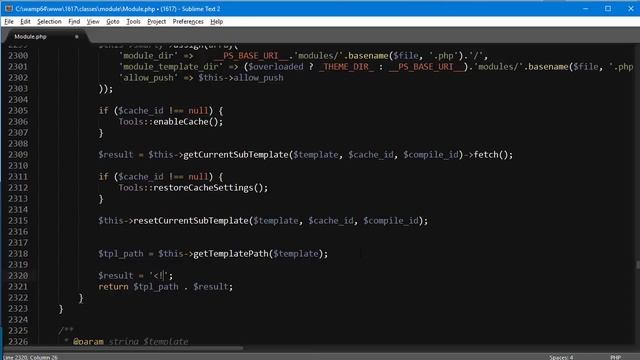Screen dimensions: 640x360
Task: Click getTemplatePath on line 2318
Action: point(231,254)
